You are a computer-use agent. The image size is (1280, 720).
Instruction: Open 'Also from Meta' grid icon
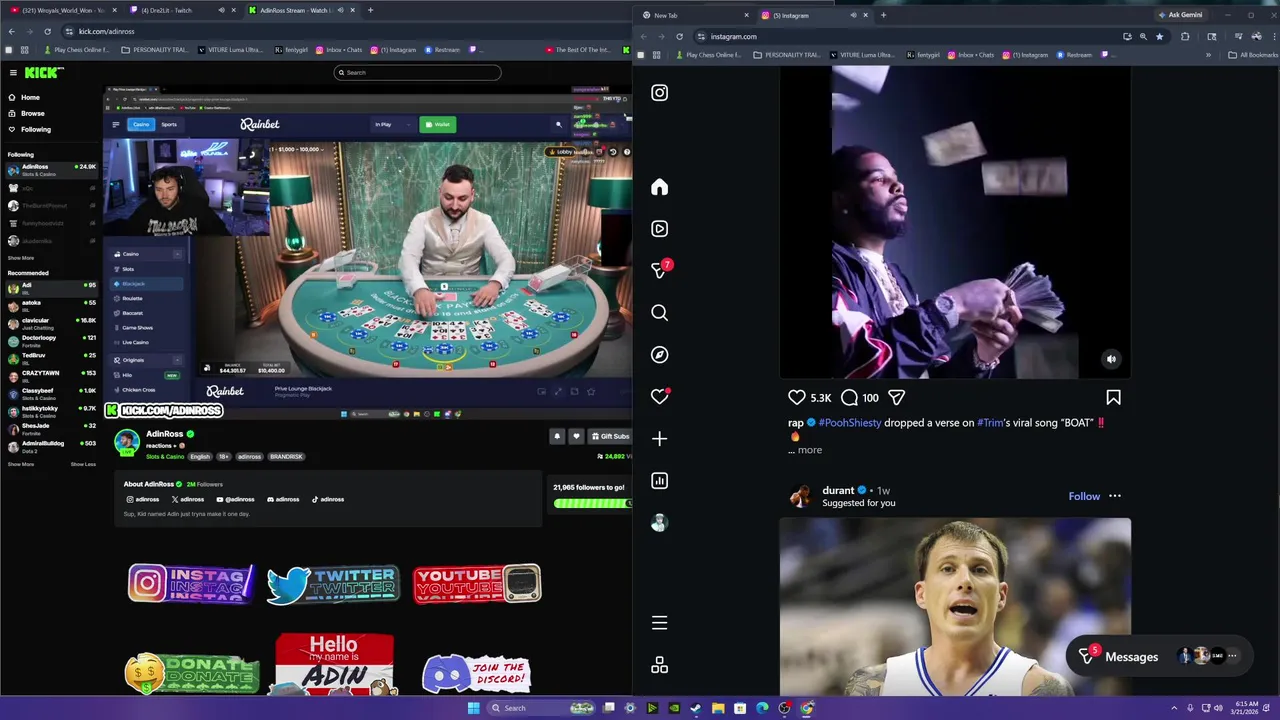click(659, 665)
